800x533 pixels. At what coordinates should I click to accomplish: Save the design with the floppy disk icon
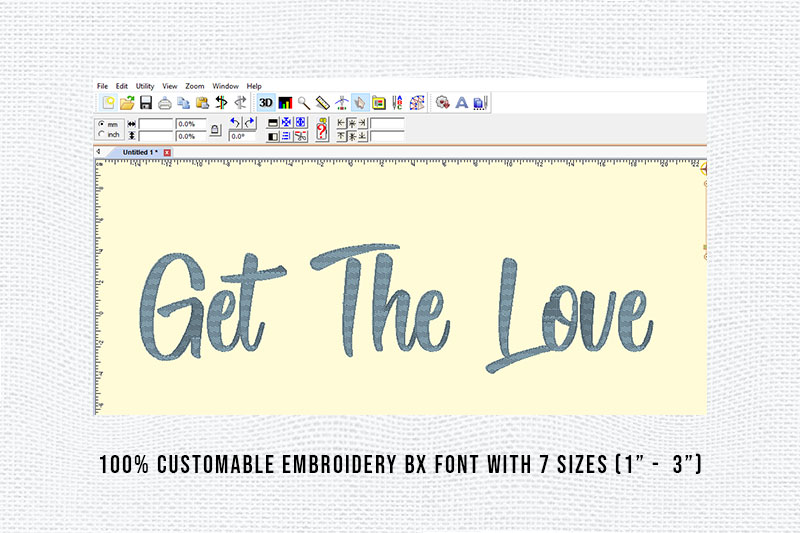pos(146,103)
